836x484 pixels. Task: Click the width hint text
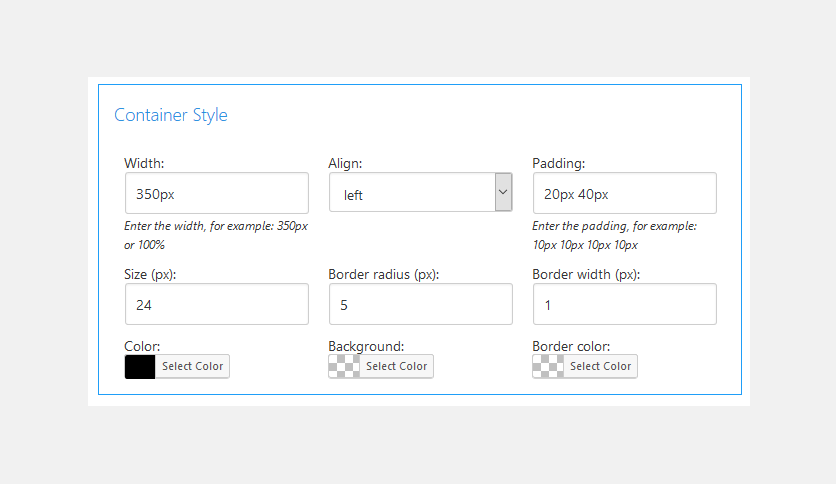click(x=216, y=235)
